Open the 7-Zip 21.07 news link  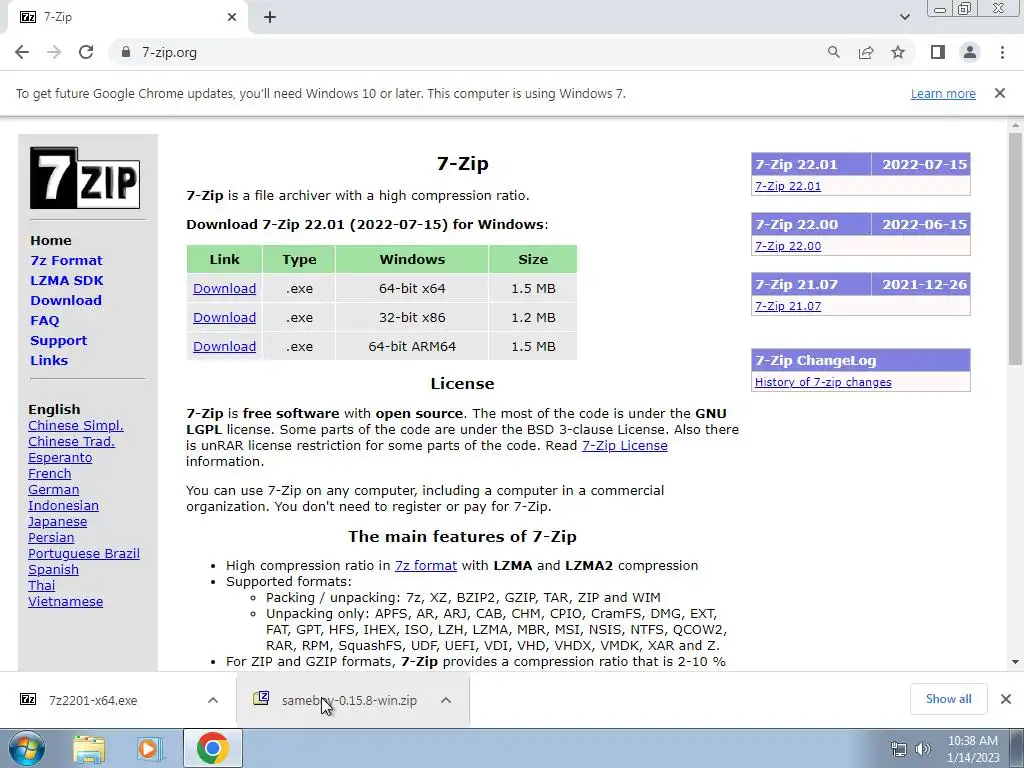[x=788, y=306]
